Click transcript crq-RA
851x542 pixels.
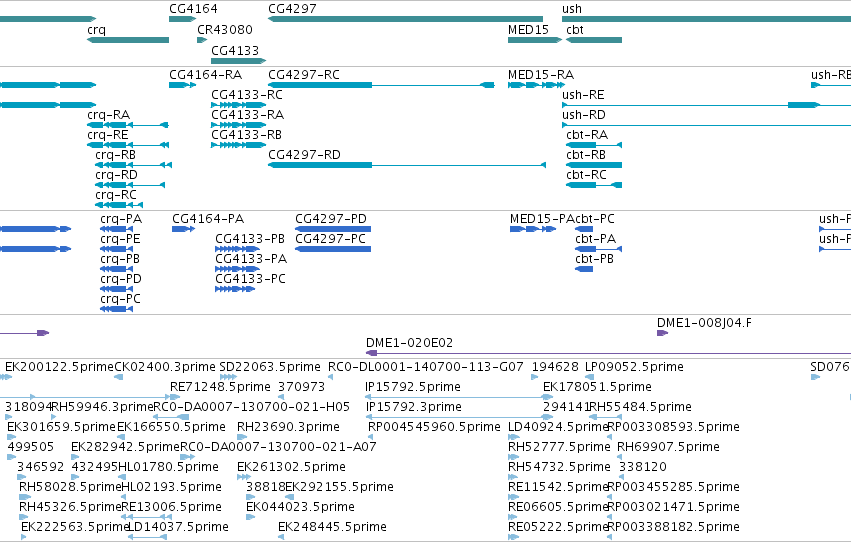click(109, 115)
